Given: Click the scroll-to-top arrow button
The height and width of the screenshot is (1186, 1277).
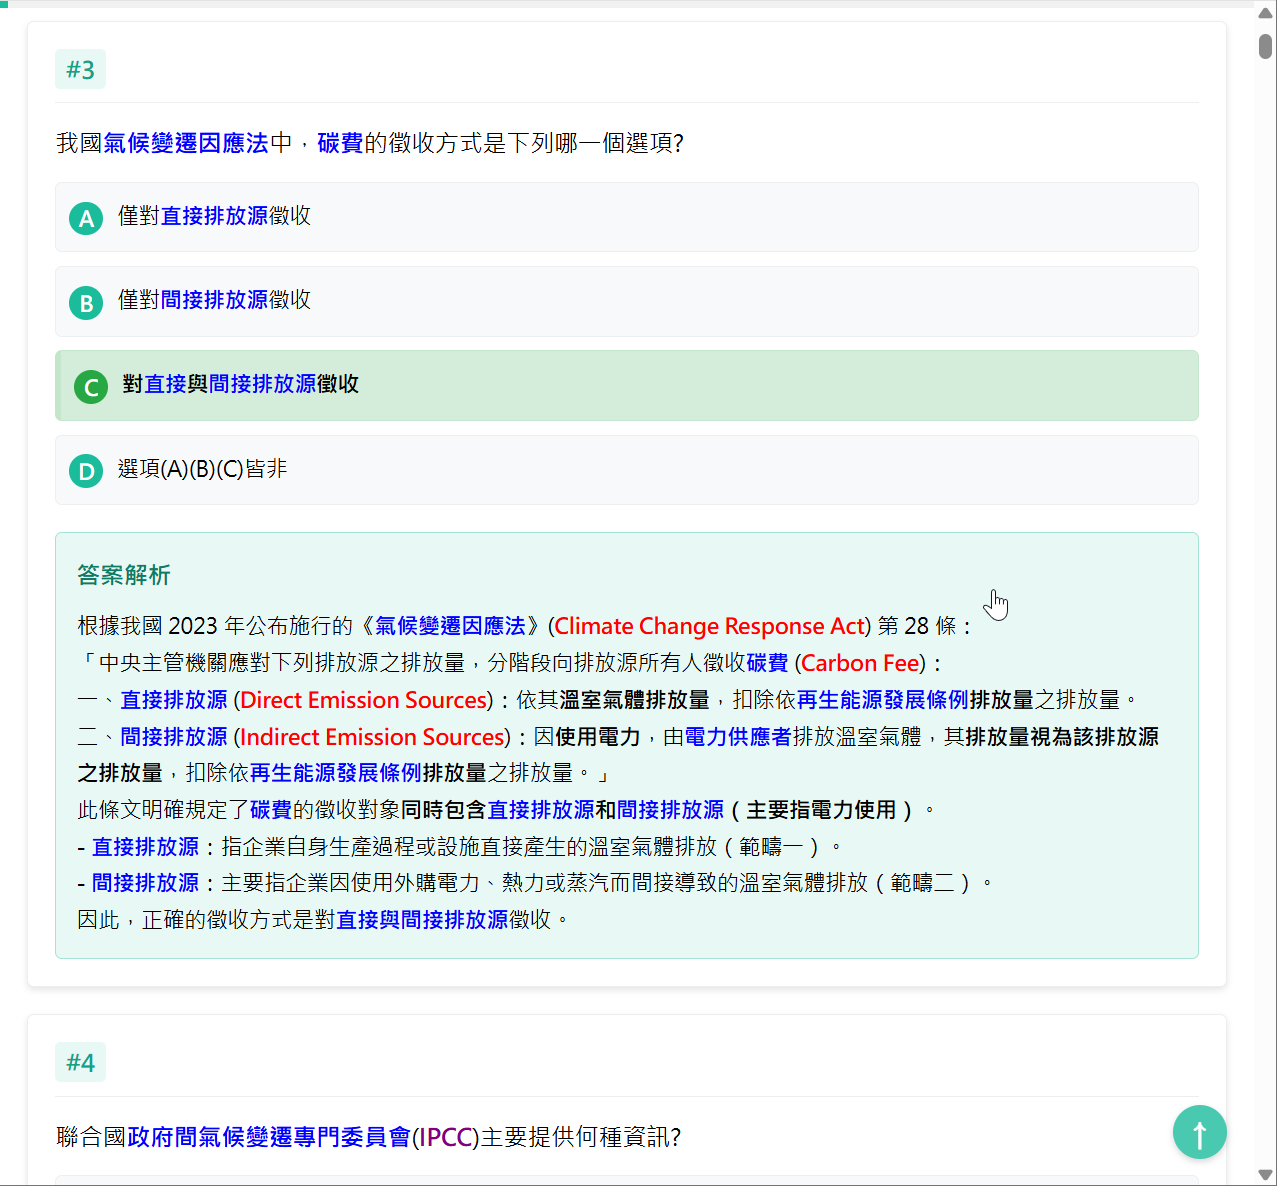Looking at the screenshot, I should point(1199,1132).
